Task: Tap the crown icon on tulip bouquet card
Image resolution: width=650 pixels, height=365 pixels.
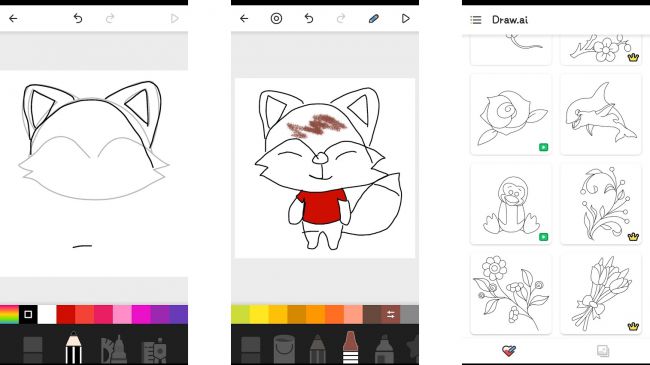Action: pos(633,326)
